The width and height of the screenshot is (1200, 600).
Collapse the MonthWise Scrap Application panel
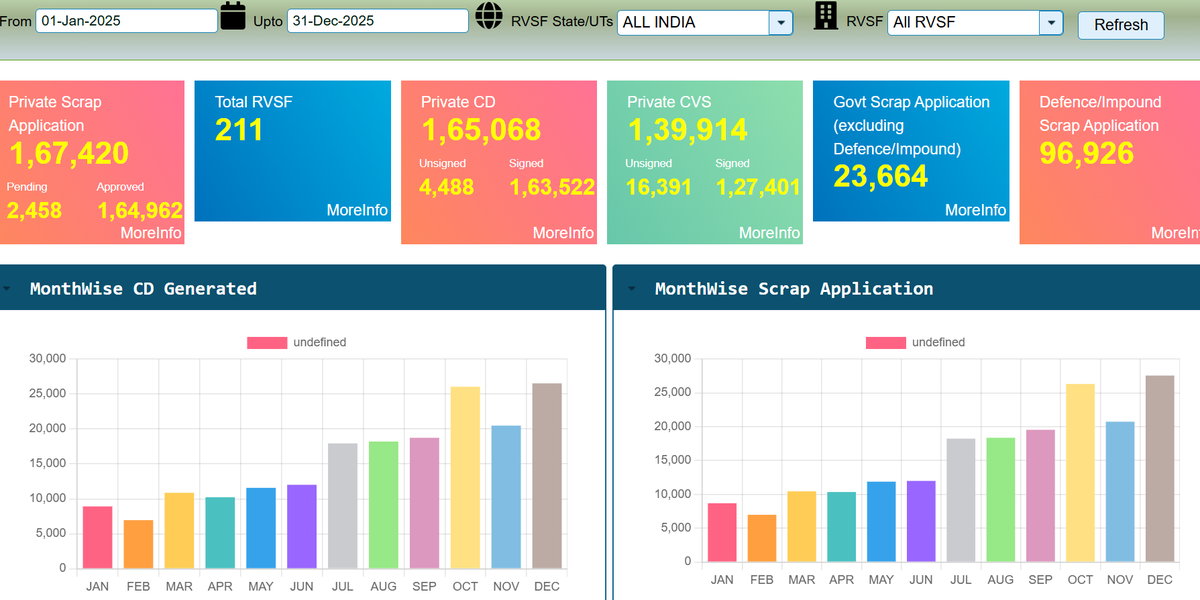point(632,289)
